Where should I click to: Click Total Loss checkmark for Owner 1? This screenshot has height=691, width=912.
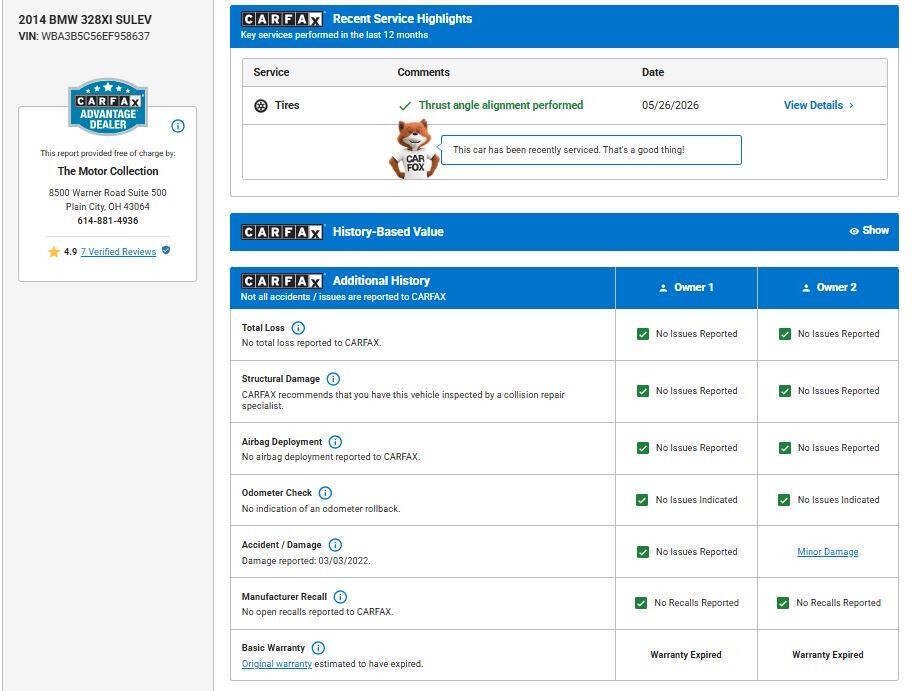click(x=643, y=334)
